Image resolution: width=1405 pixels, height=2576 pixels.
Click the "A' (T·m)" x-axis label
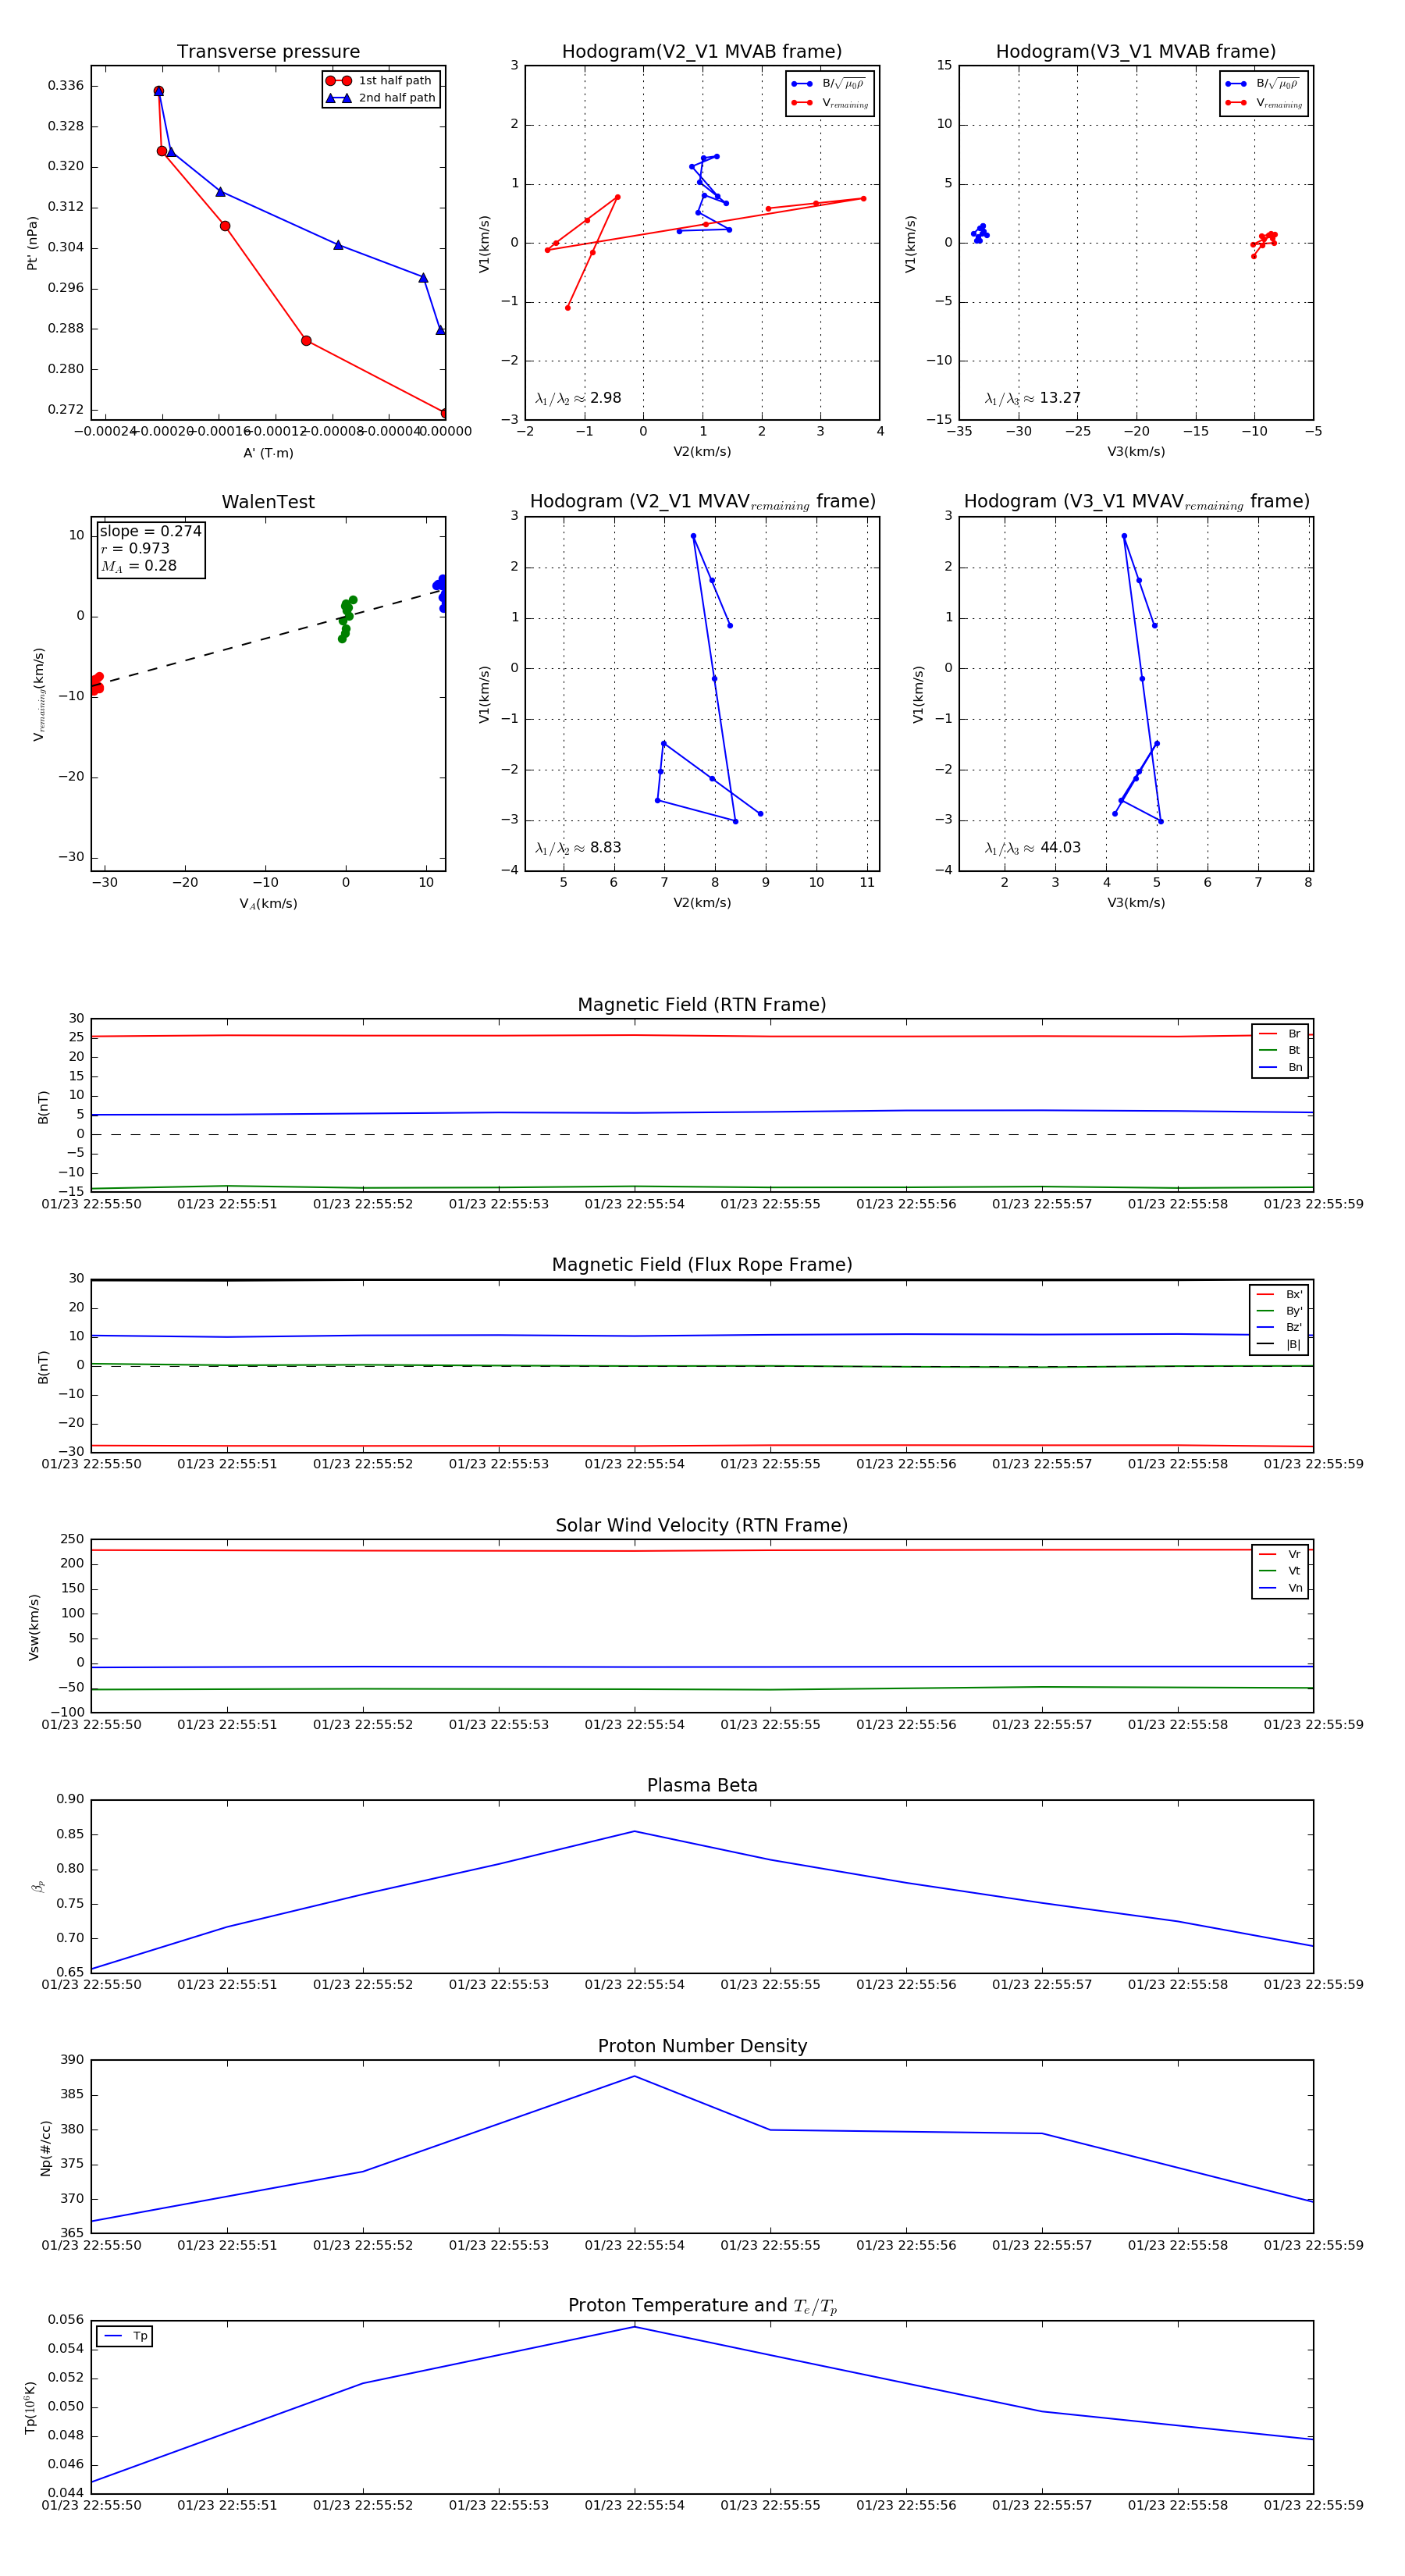268,453
